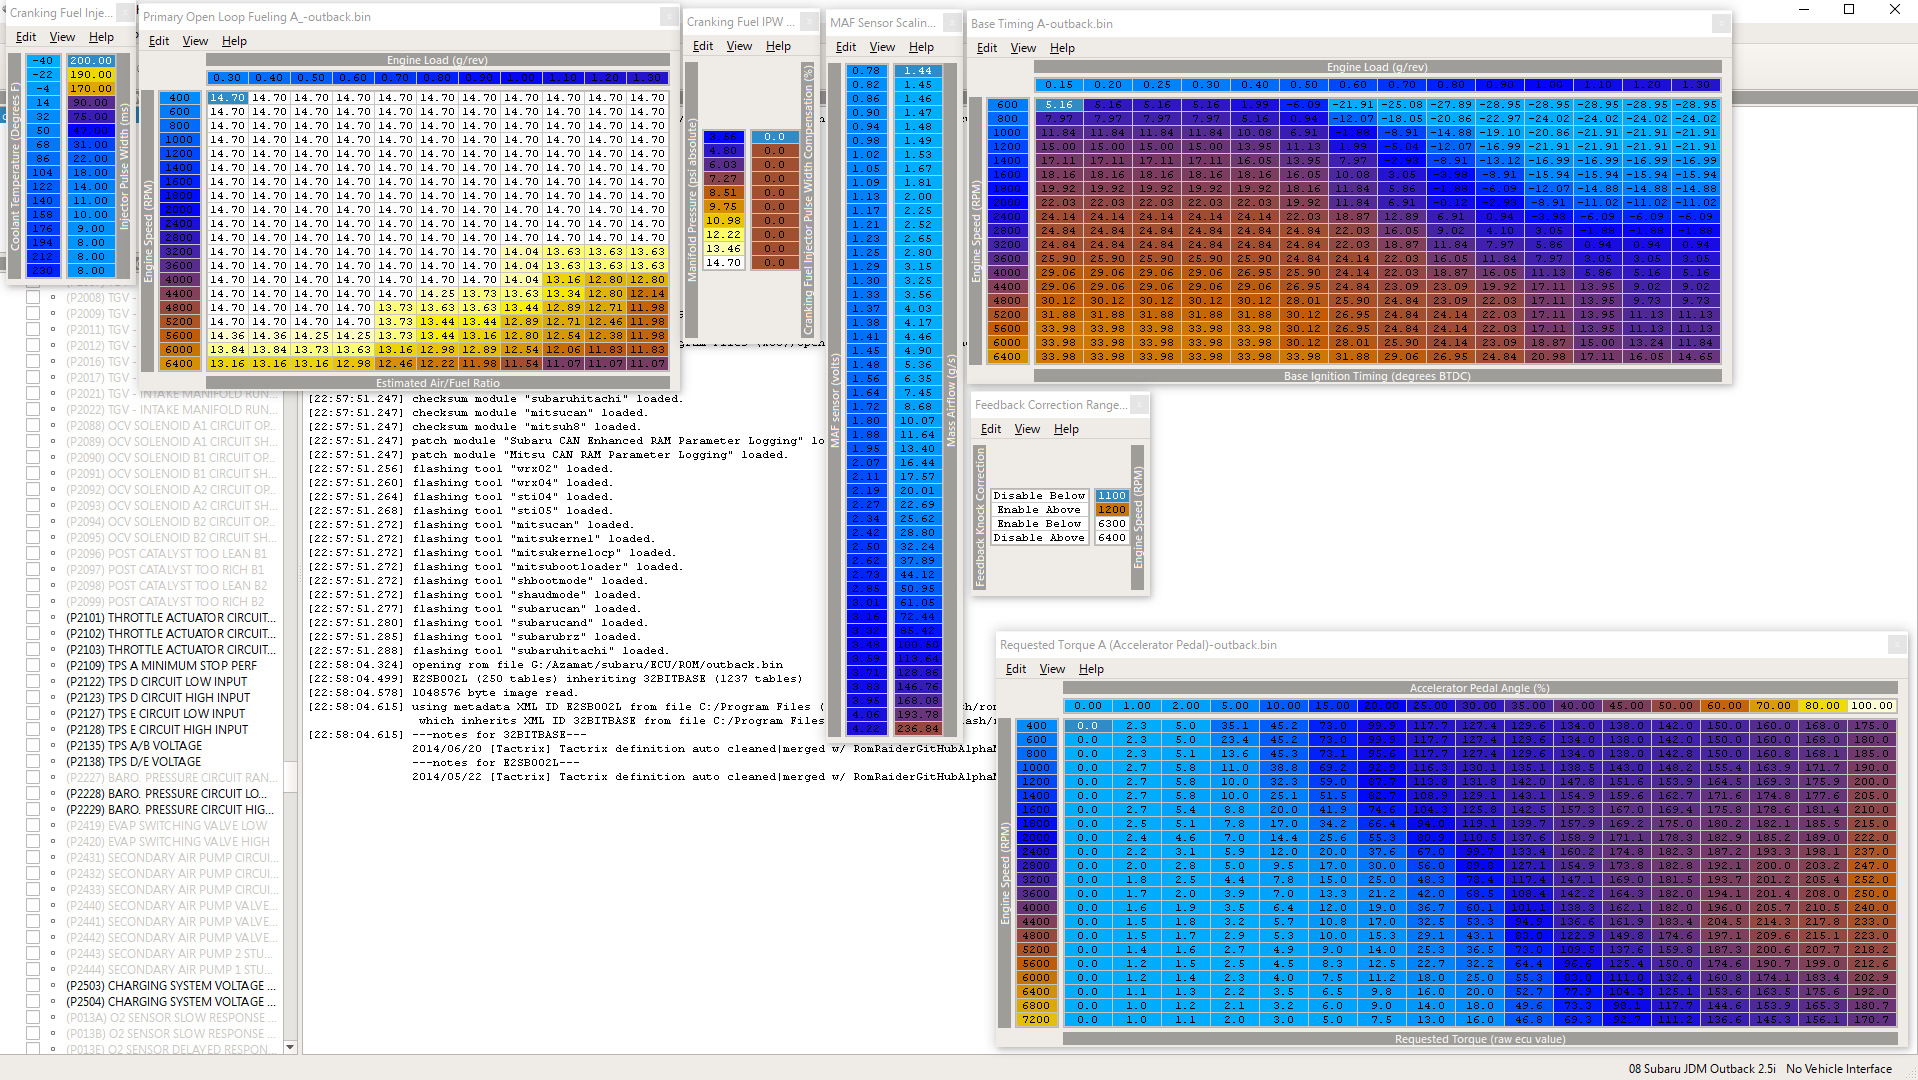1918x1080 pixels.
Task: Select the 6400 RPM row header in Primary Open Loop Fueling
Action: [179, 364]
